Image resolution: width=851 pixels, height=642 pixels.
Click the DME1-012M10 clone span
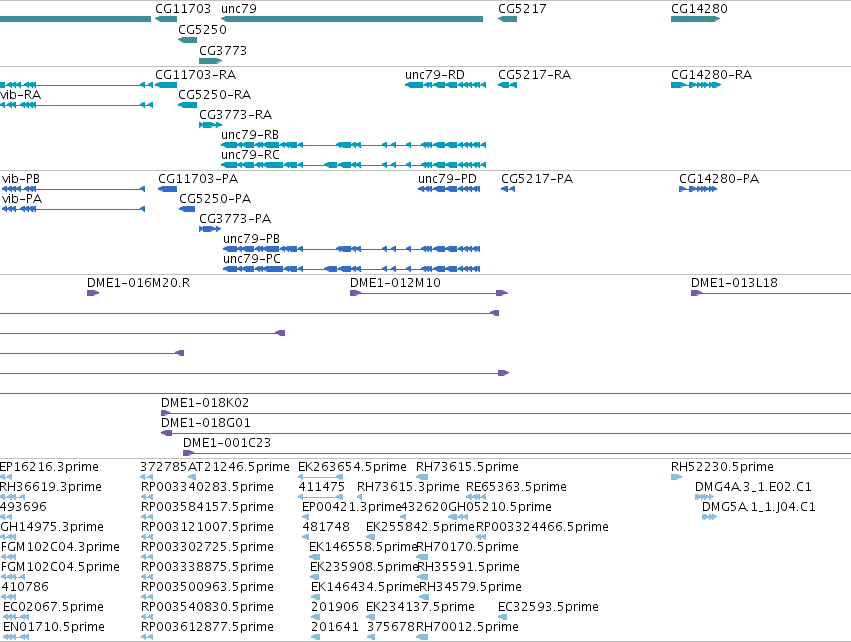coord(429,293)
